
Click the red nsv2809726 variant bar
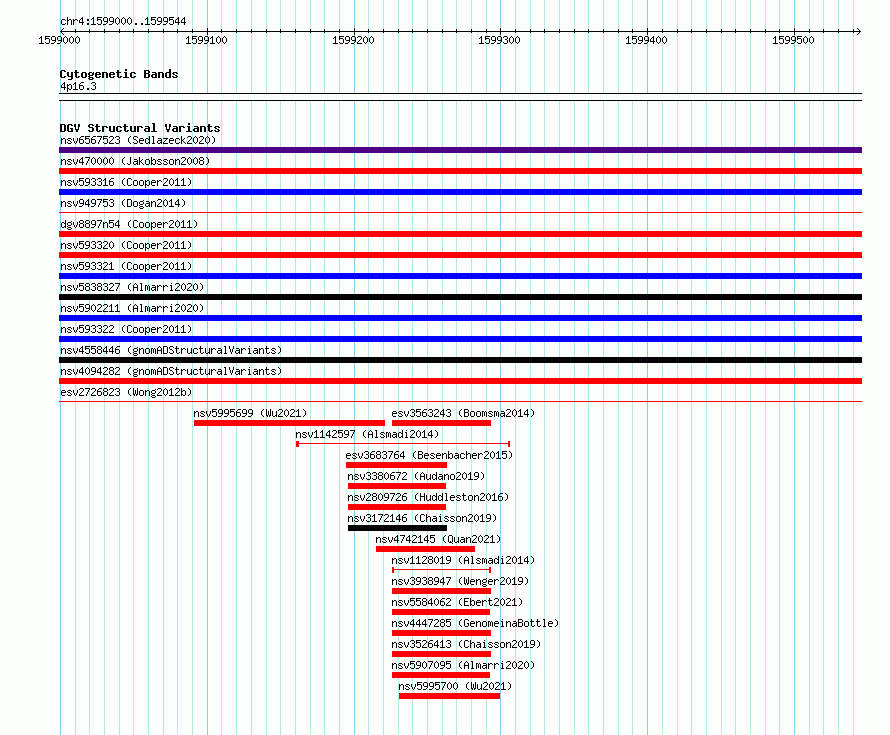397,507
